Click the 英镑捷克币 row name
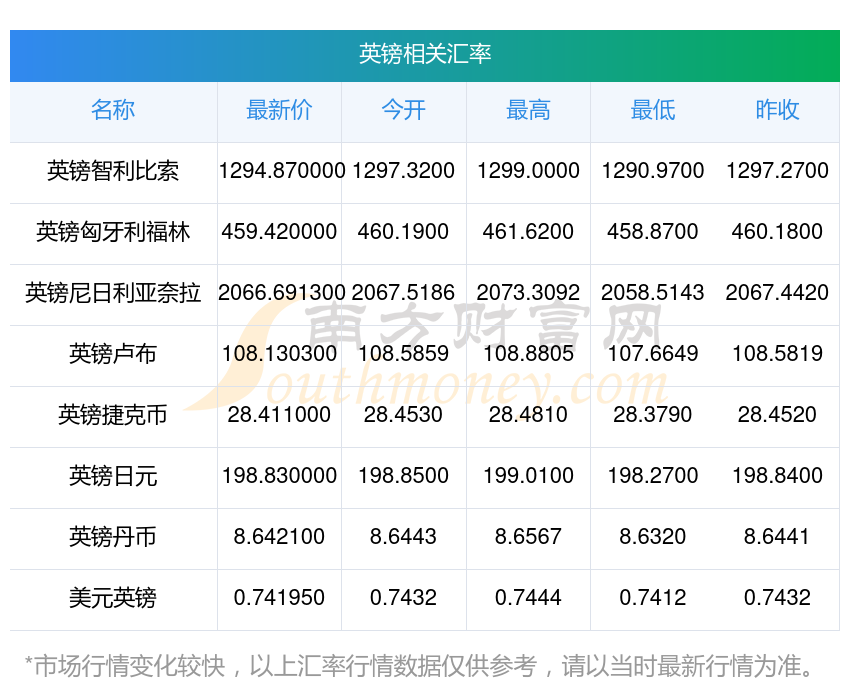850x698 pixels. pos(113,415)
